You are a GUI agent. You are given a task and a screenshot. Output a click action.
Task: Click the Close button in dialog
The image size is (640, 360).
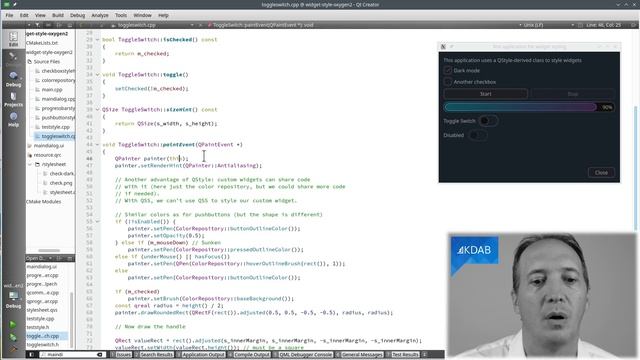click(601, 173)
